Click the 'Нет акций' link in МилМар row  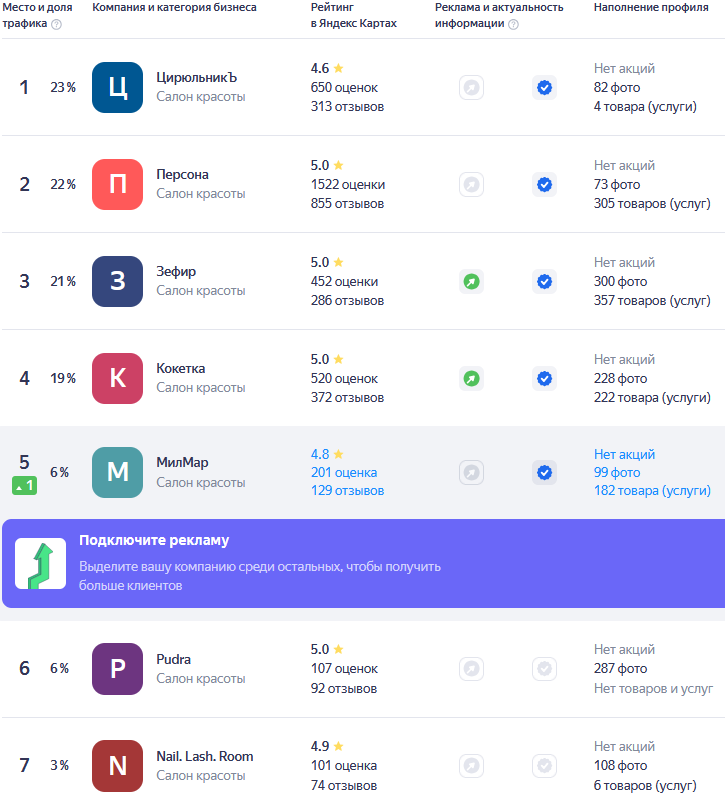[x=624, y=454]
